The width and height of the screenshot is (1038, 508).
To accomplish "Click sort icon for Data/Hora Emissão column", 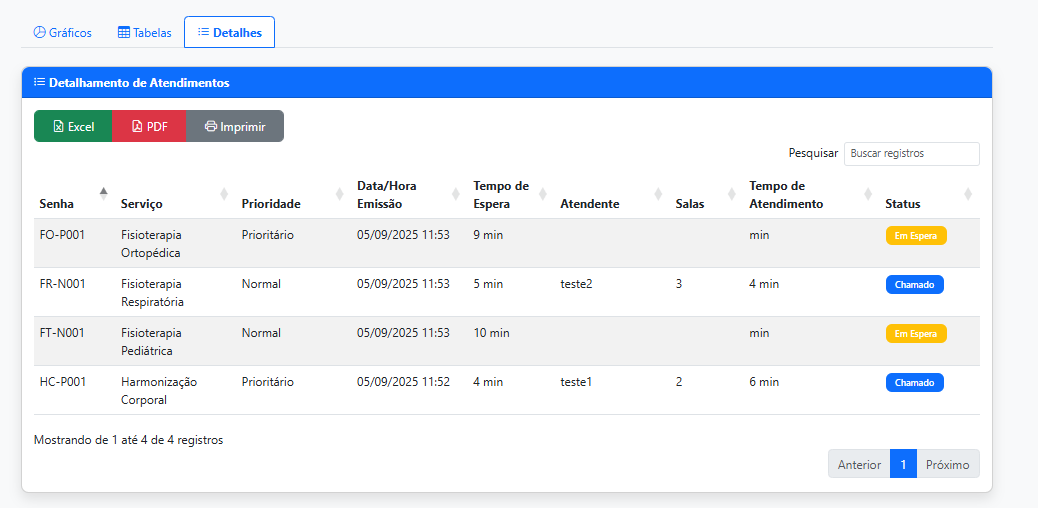I will (x=456, y=193).
